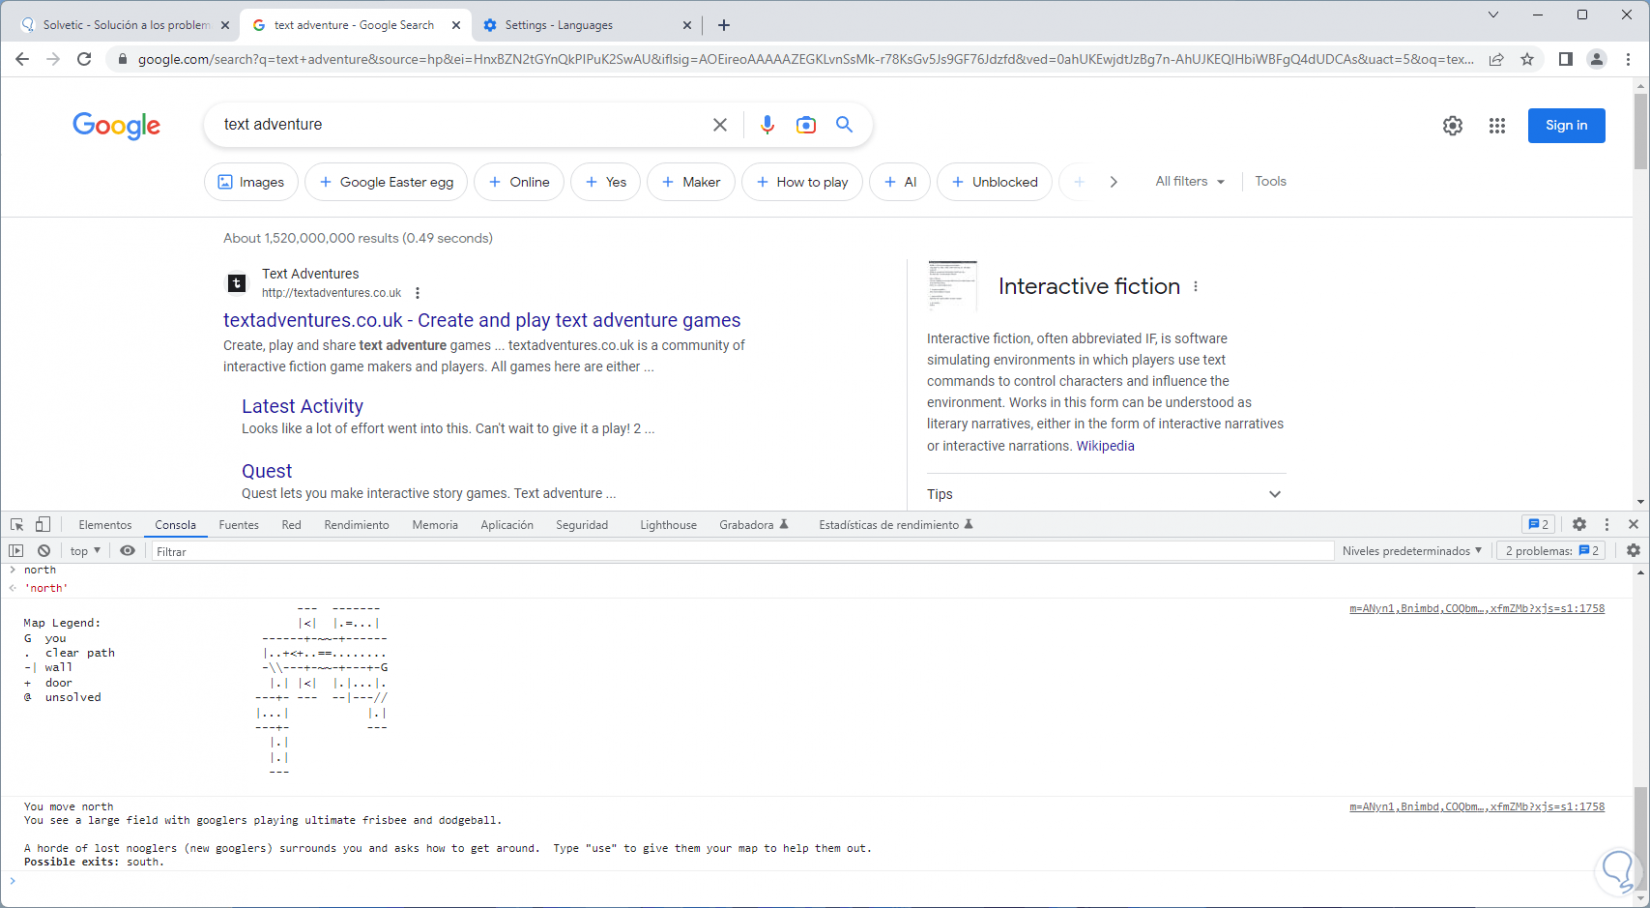Open the Aplicación DevTools tab
This screenshot has height=908, width=1650.
click(507, 525)
